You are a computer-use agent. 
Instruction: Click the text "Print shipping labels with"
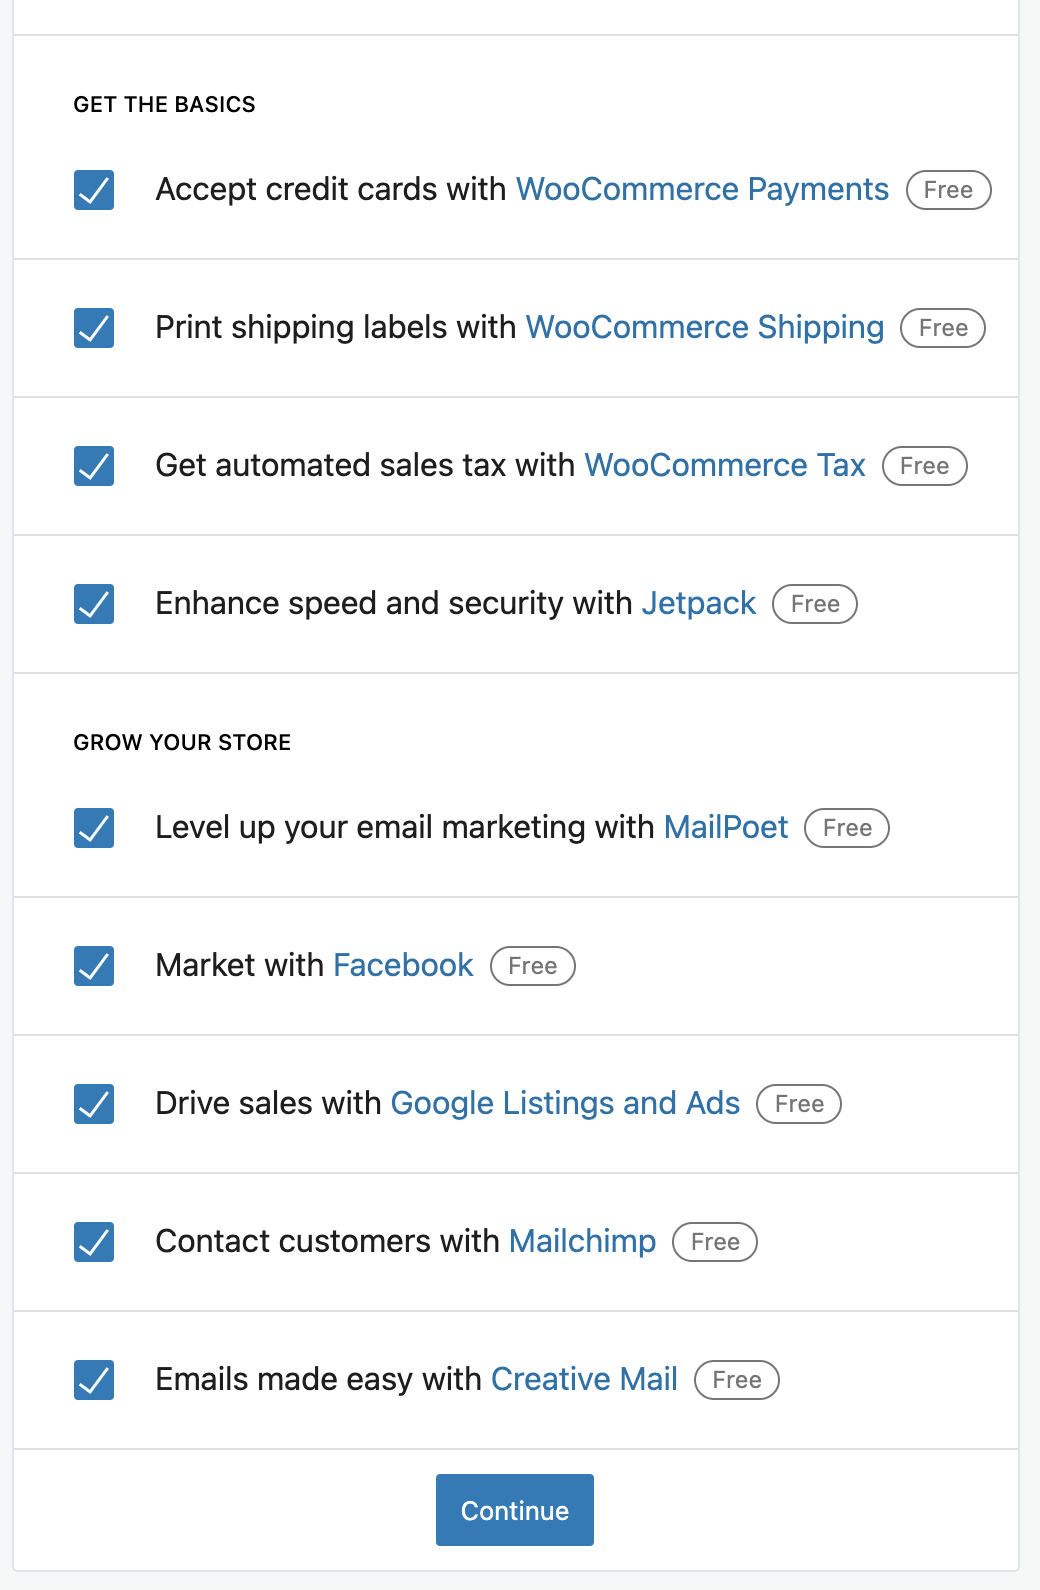(x=336, y=327)
